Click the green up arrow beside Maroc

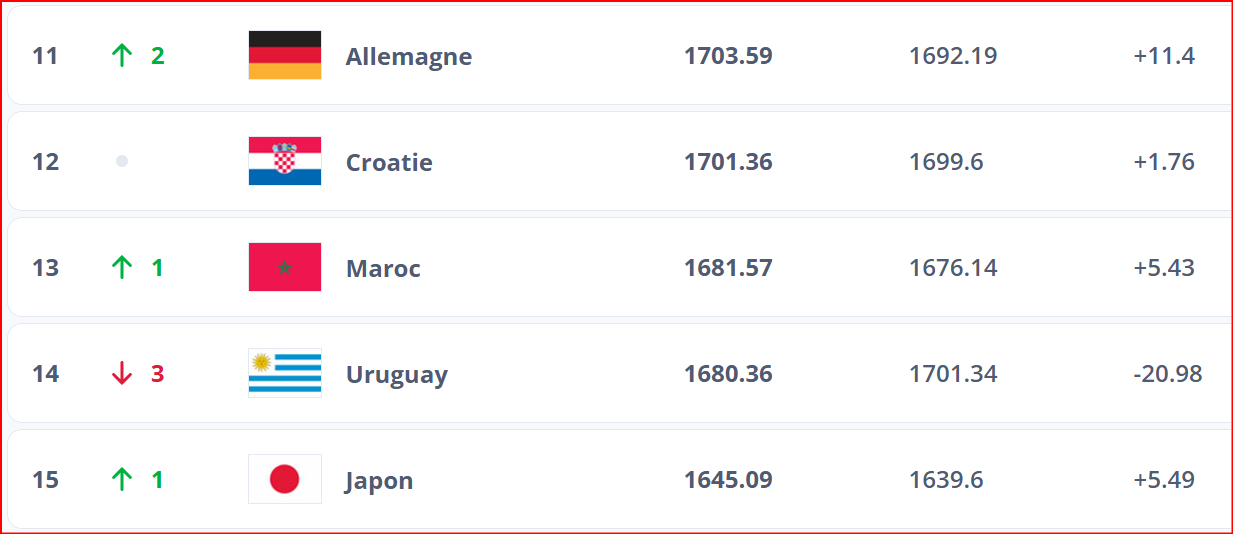coord(122,267)
